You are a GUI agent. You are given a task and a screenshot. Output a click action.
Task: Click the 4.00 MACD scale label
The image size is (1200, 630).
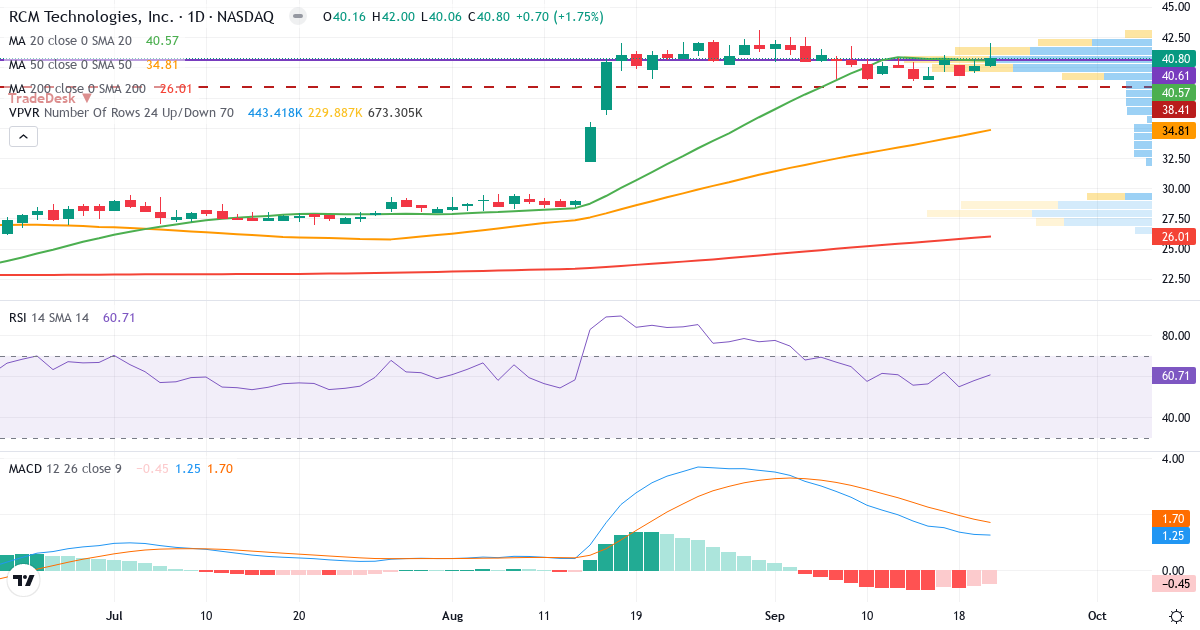click(1174, 459)
